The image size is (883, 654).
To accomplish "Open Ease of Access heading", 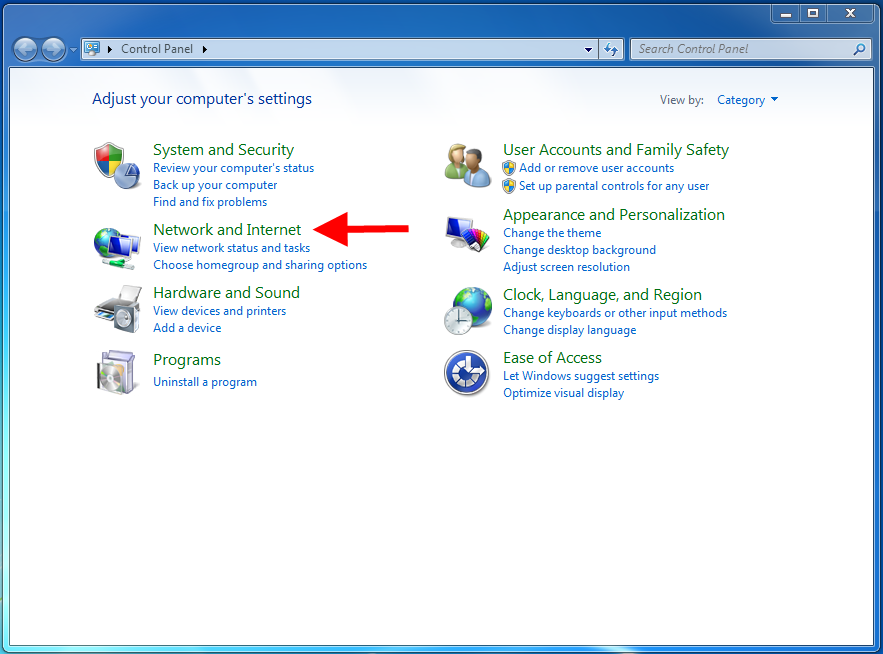I will (552, 358).
